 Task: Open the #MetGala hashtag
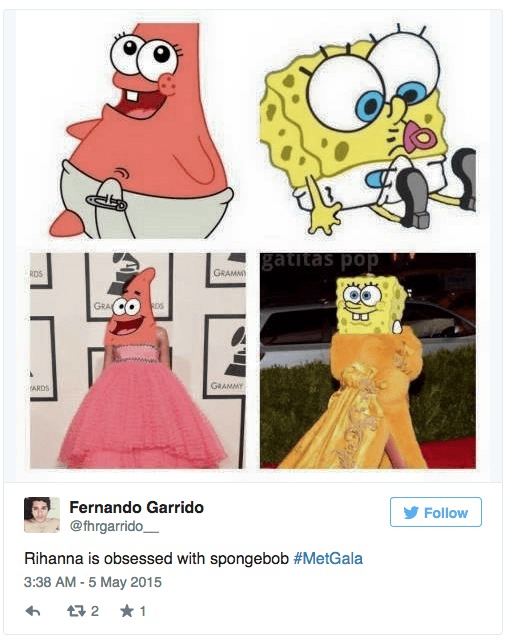[328, 559]
